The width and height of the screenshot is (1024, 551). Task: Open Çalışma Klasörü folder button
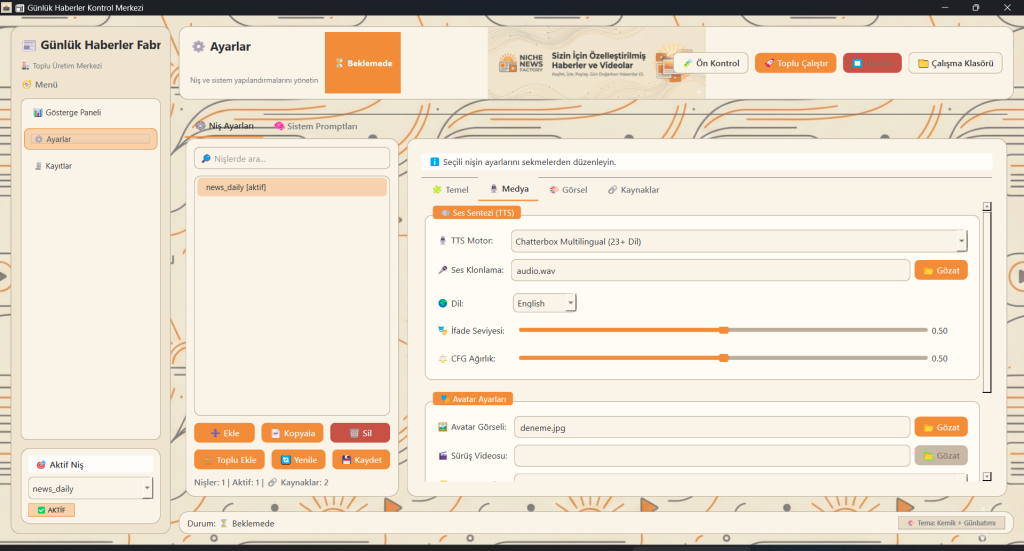click(x=955, y=63)
